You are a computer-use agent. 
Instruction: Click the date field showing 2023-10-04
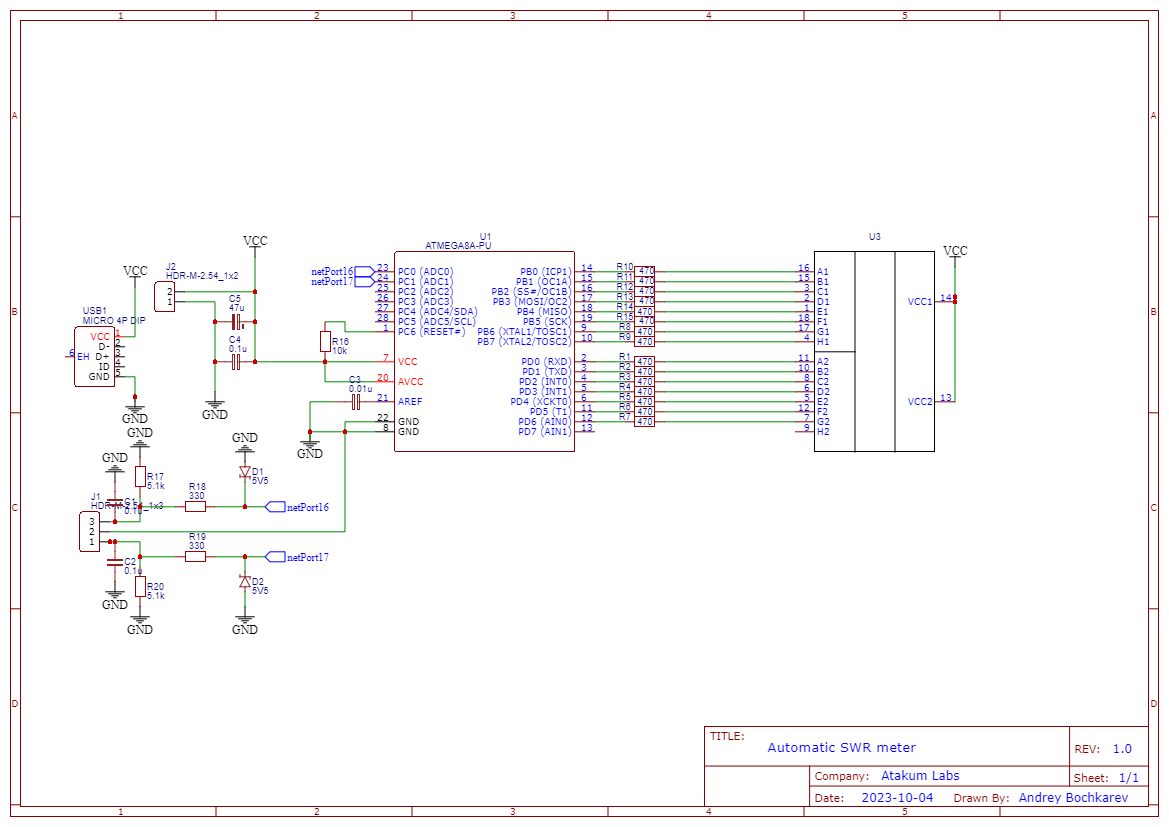click(897, 798)
